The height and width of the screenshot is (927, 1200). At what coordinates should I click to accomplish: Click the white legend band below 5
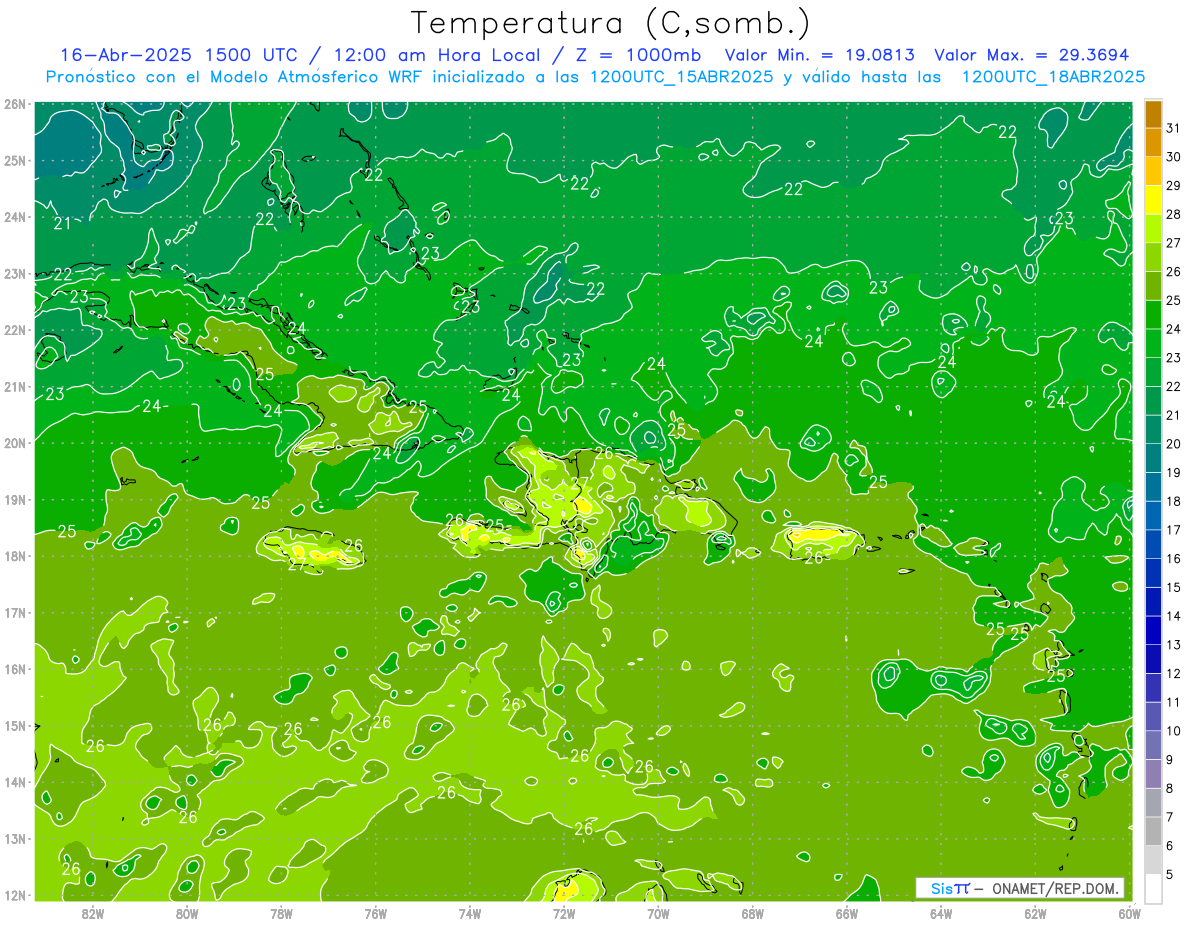click(x=1153, y=888)
